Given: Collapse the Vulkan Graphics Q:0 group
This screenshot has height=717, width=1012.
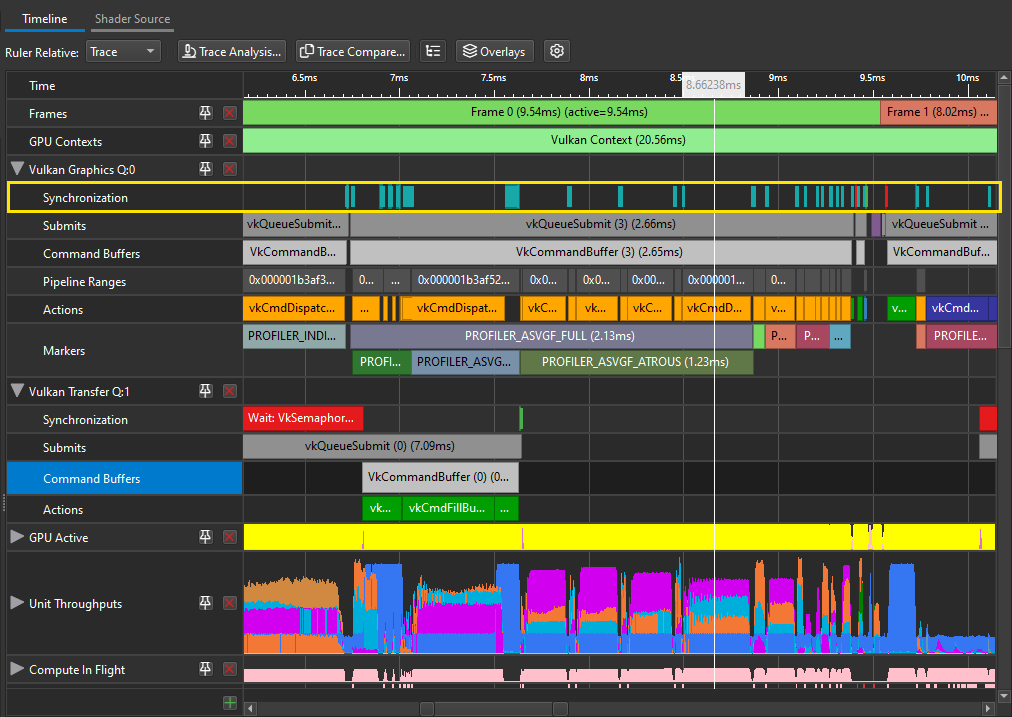Looking at the screenshot, I should coord(17,169).
